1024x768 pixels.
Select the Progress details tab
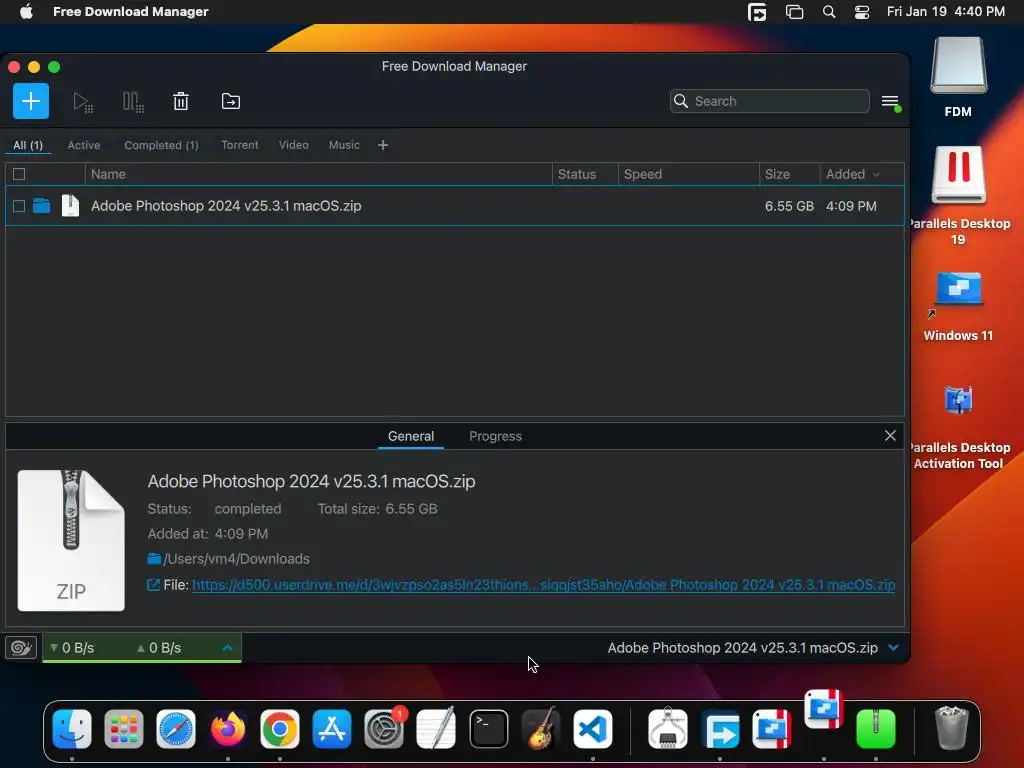pyautogui.click(x=495, y=436)
